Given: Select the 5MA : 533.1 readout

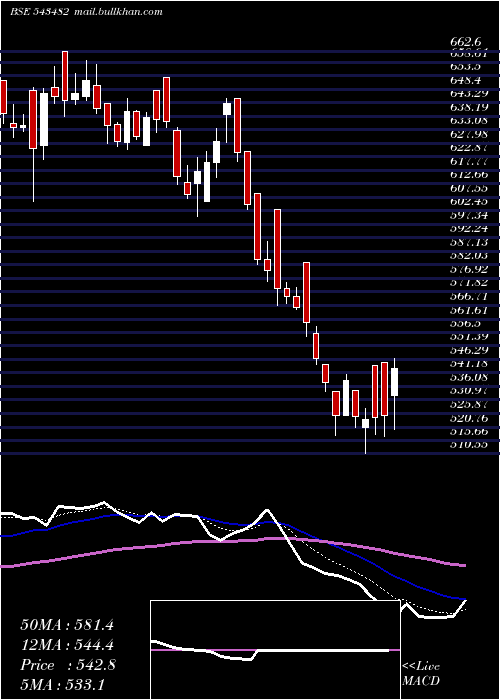Looking at the screenshot, I should coord(65,684).
